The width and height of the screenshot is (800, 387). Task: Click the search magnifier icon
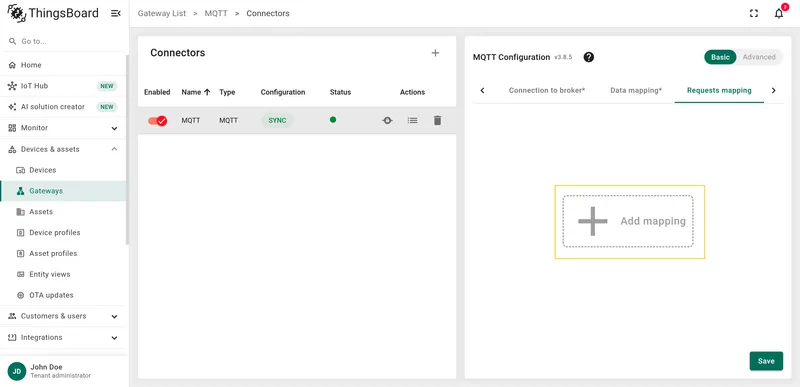pos(13,41)
